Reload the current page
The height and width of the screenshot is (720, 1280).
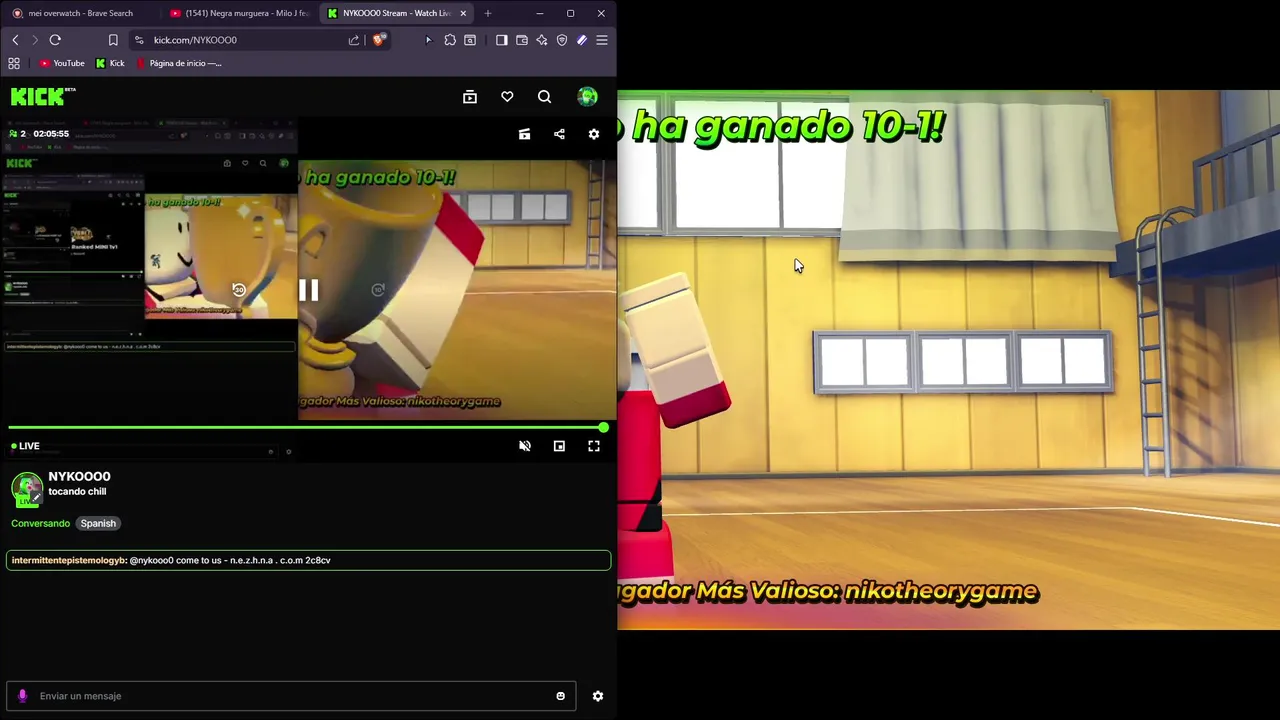point(55,40)
